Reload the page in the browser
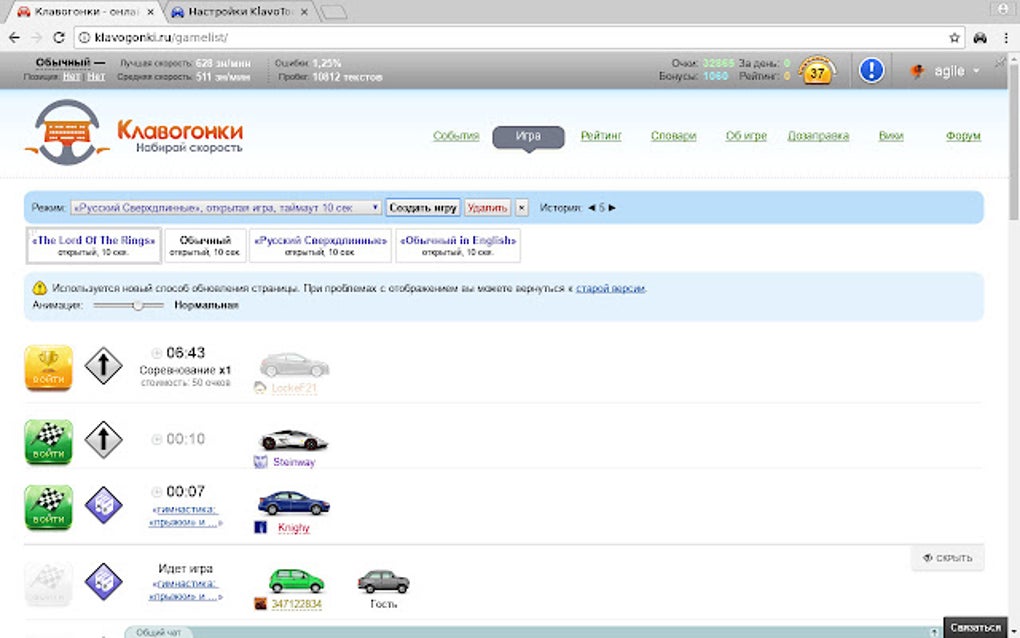Viewport: 1020px width, 638px height. coord(59,38)
